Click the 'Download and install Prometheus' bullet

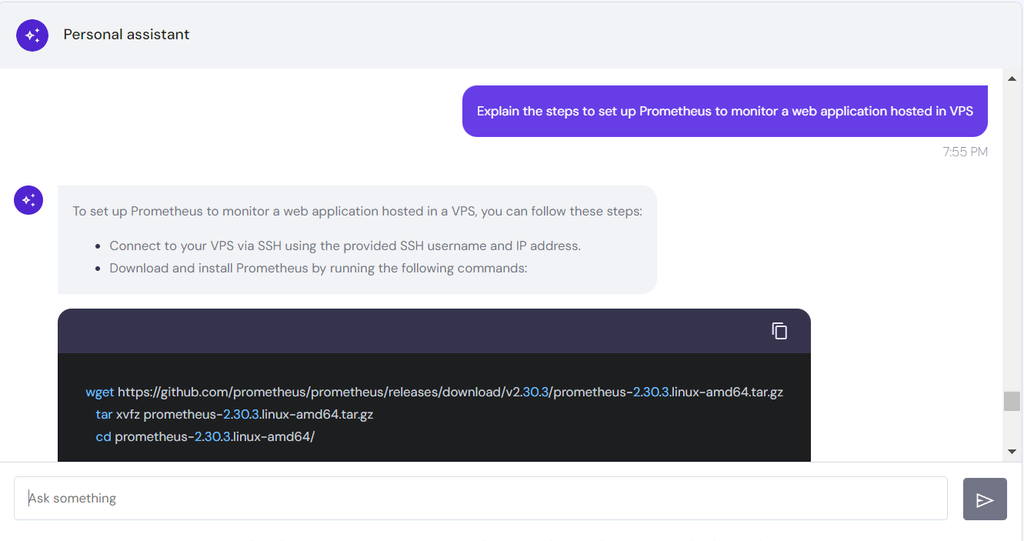point(318,268)
